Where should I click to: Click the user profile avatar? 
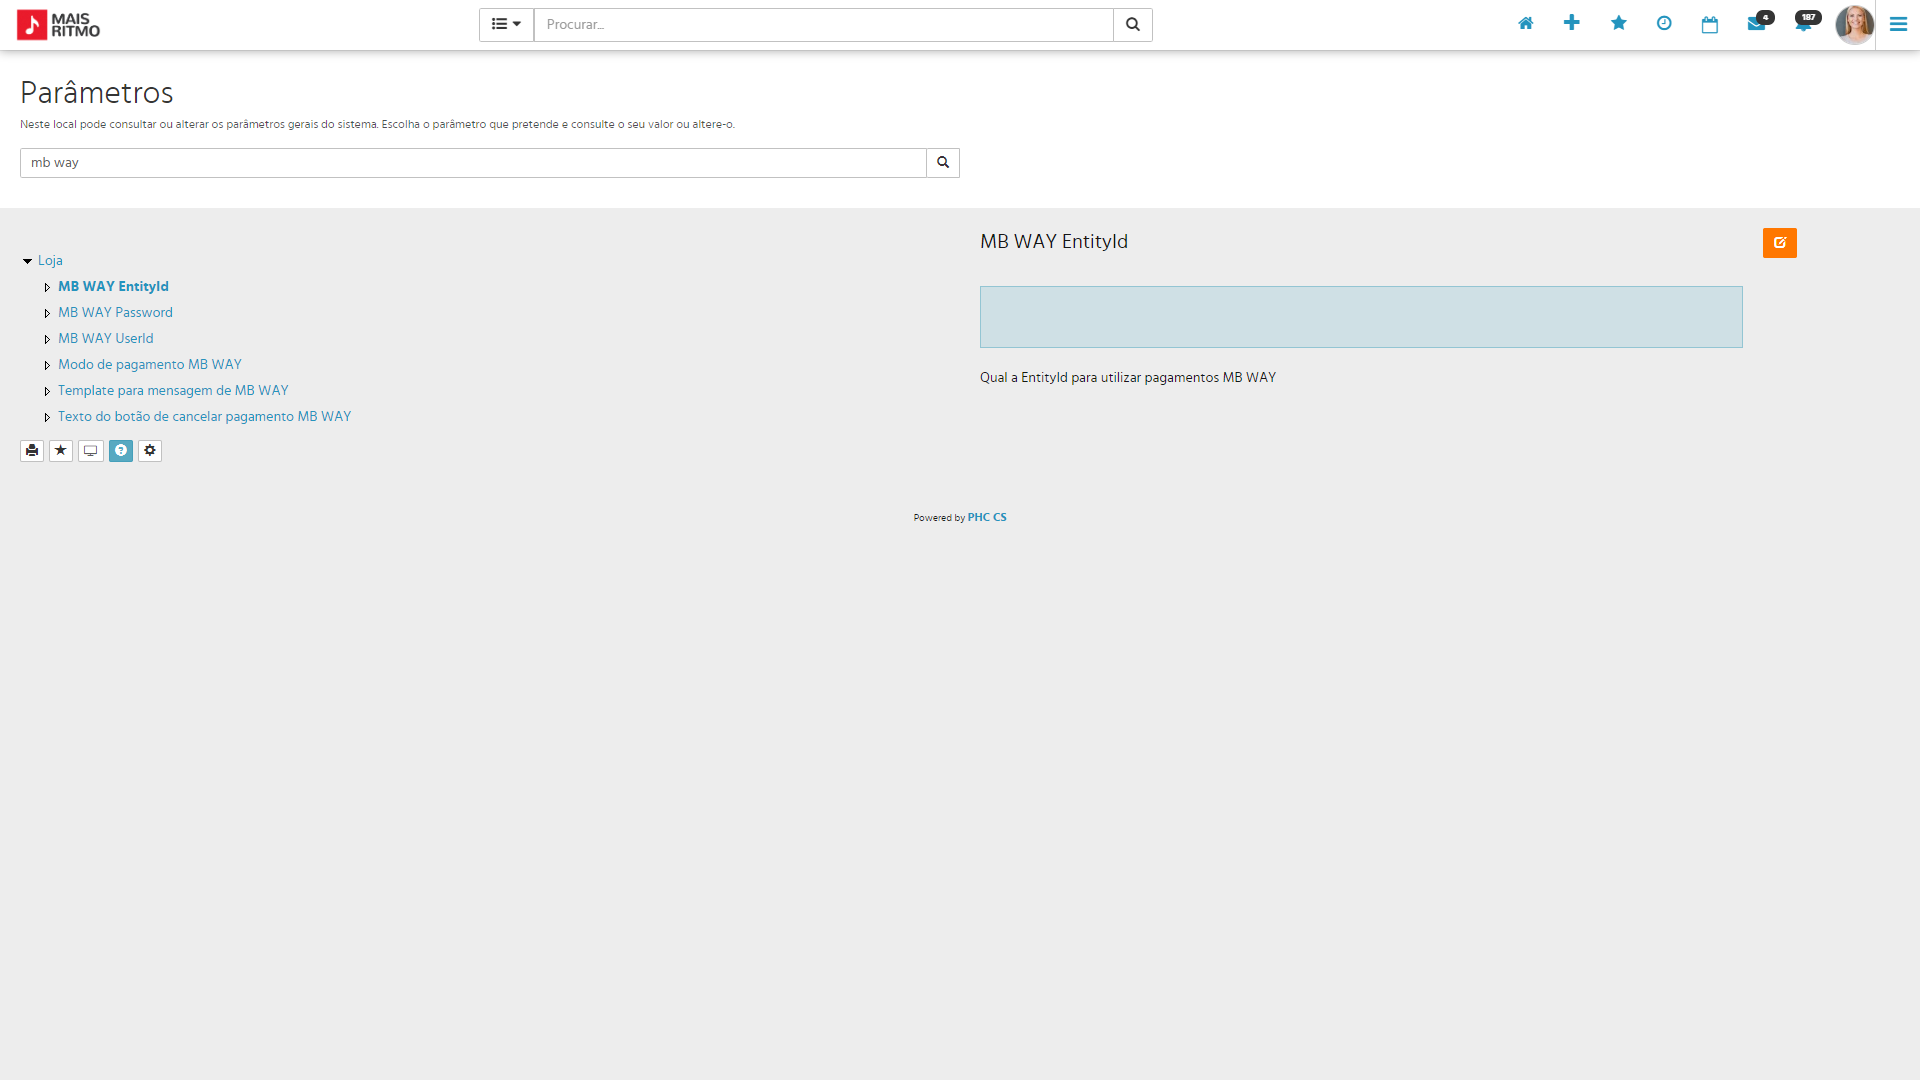tap(1854, 25)
